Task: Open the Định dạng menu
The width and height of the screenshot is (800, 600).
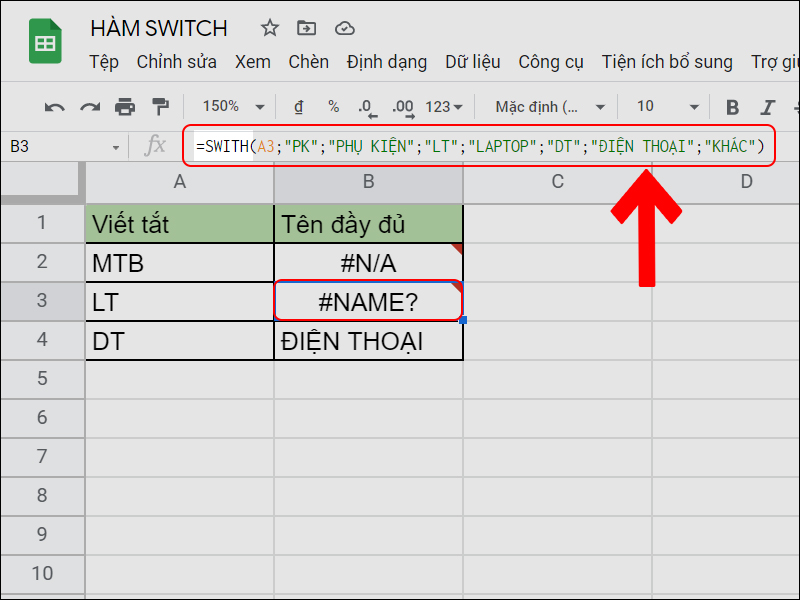Action: click(386, 62)
